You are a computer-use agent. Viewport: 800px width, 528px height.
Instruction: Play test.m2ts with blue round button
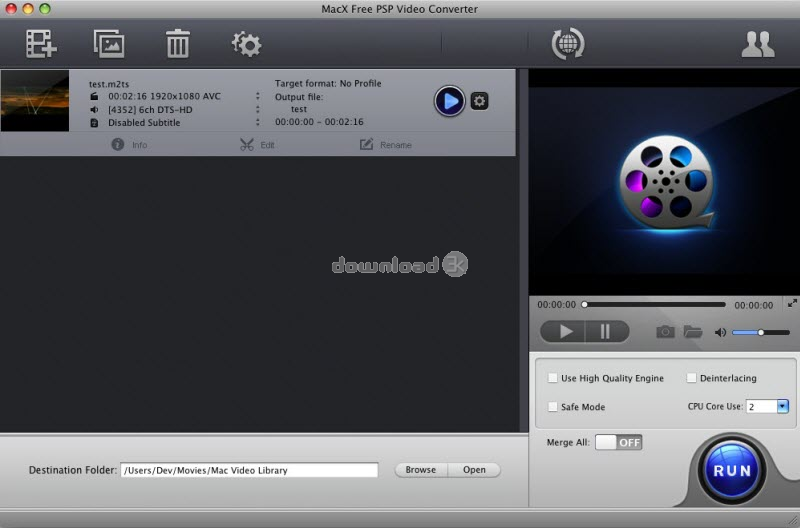449,101
